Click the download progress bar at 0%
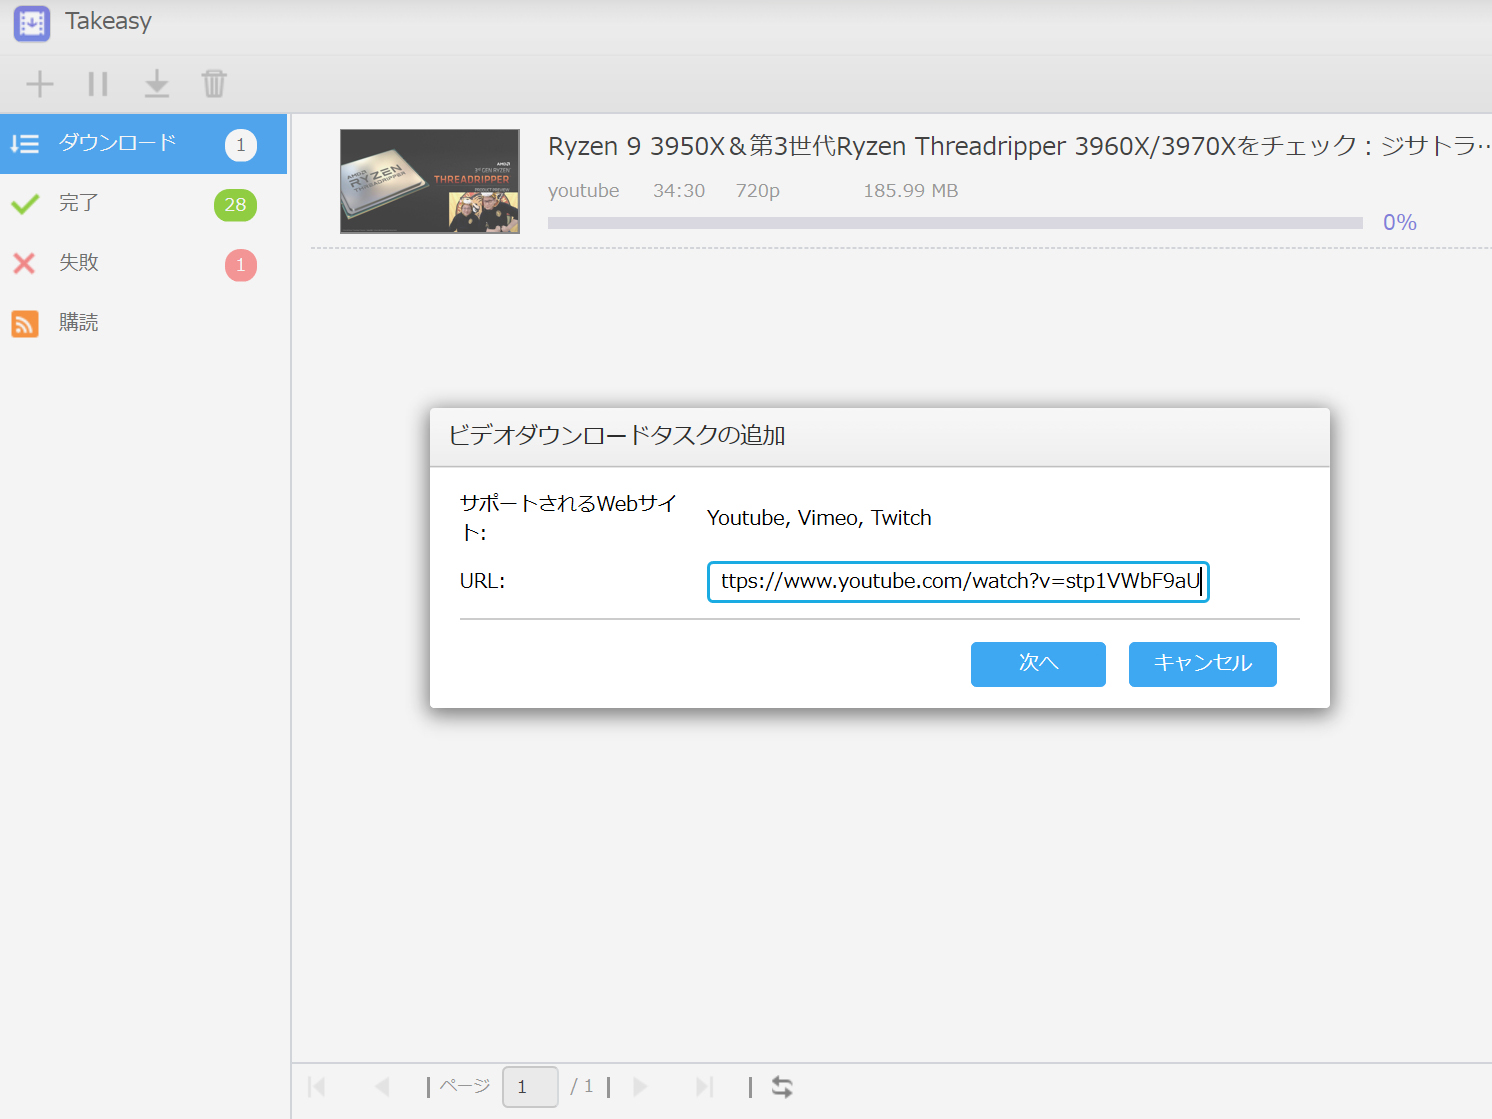 coord(955,223)
